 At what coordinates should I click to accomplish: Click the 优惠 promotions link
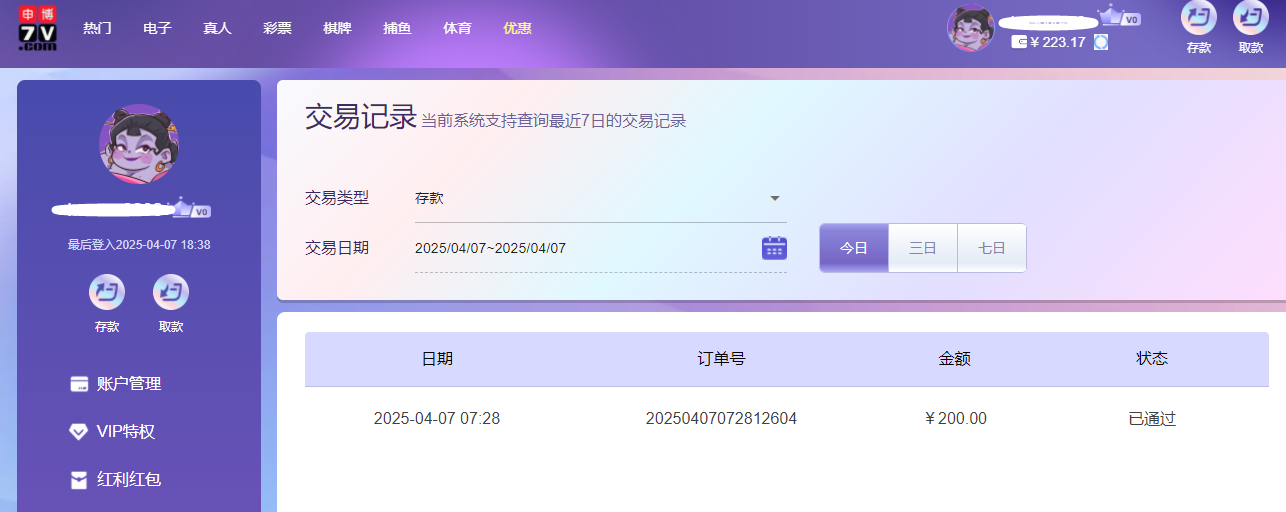point(517,28)
